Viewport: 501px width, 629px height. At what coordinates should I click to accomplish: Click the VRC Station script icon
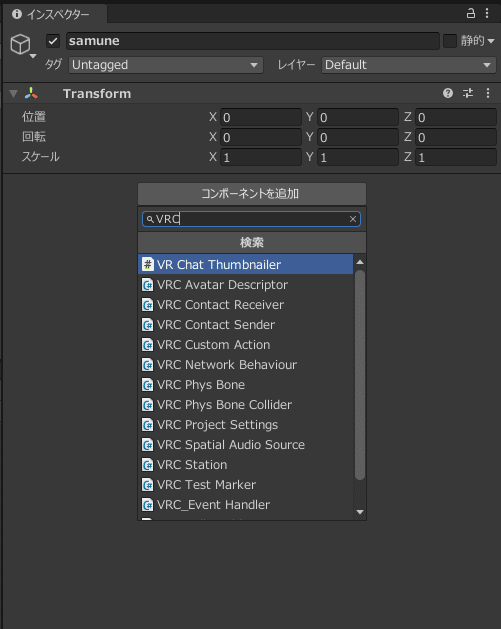[148, 465]
